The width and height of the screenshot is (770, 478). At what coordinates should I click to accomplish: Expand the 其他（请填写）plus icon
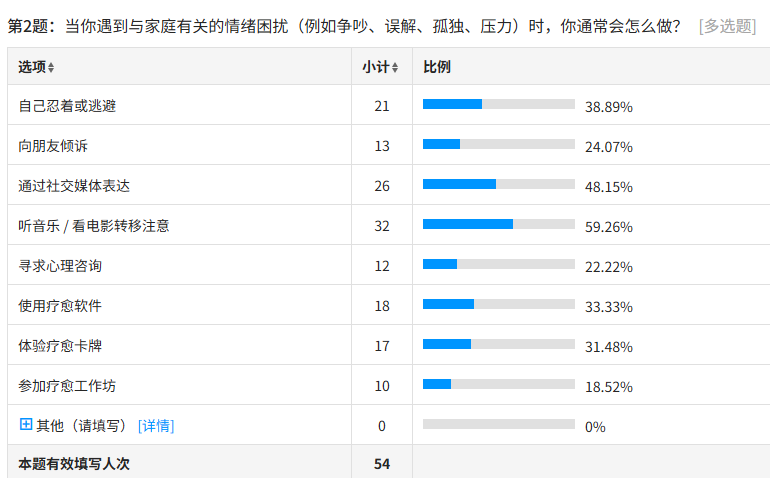[26, 425]
